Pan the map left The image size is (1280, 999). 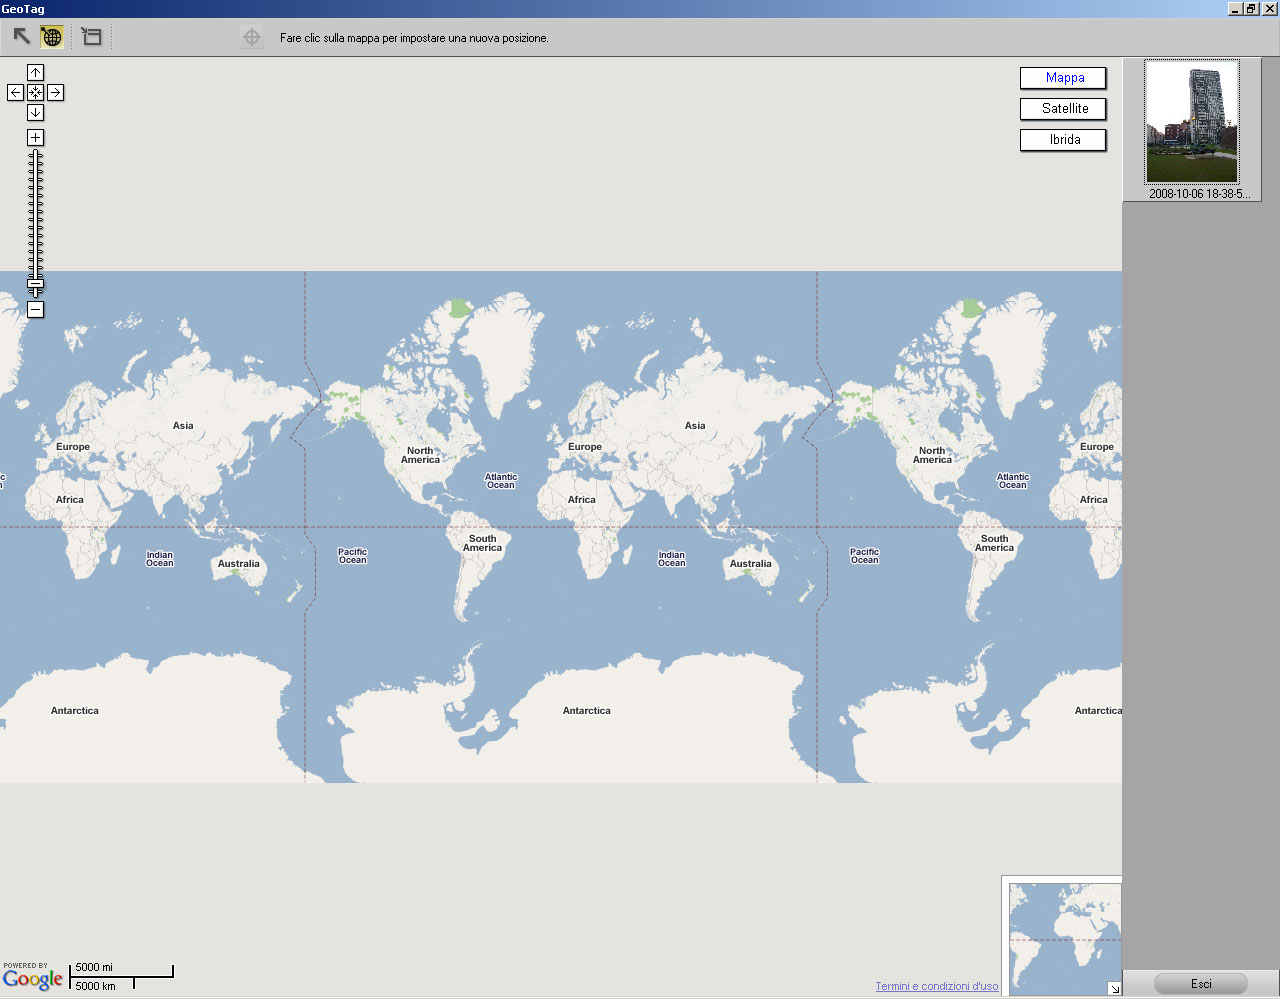15,92
